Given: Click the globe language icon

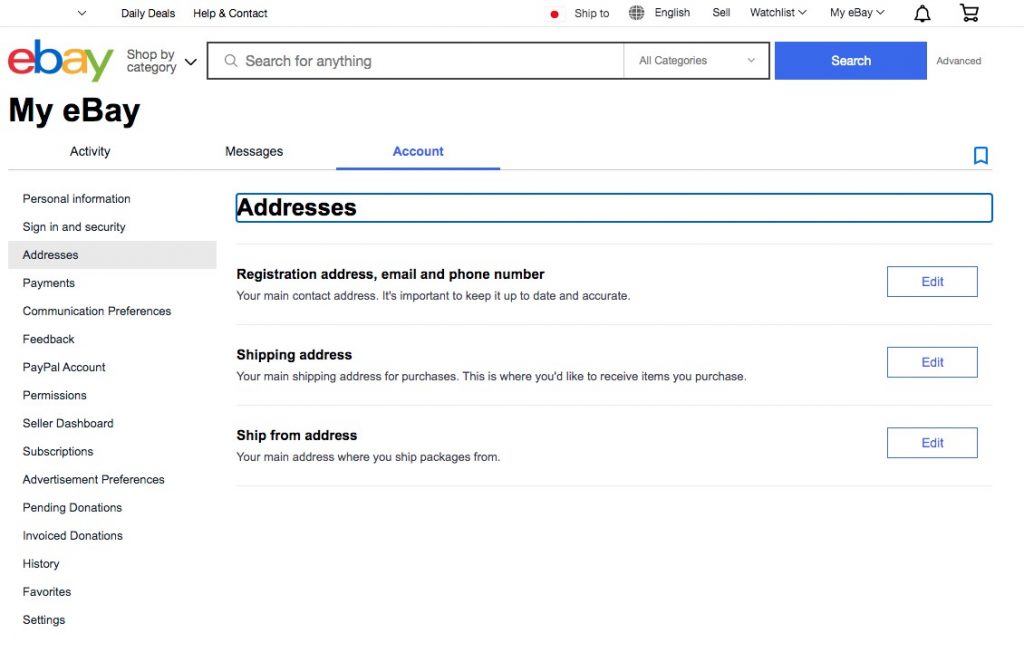Looking at the screenshot, I should click(636, 12).
